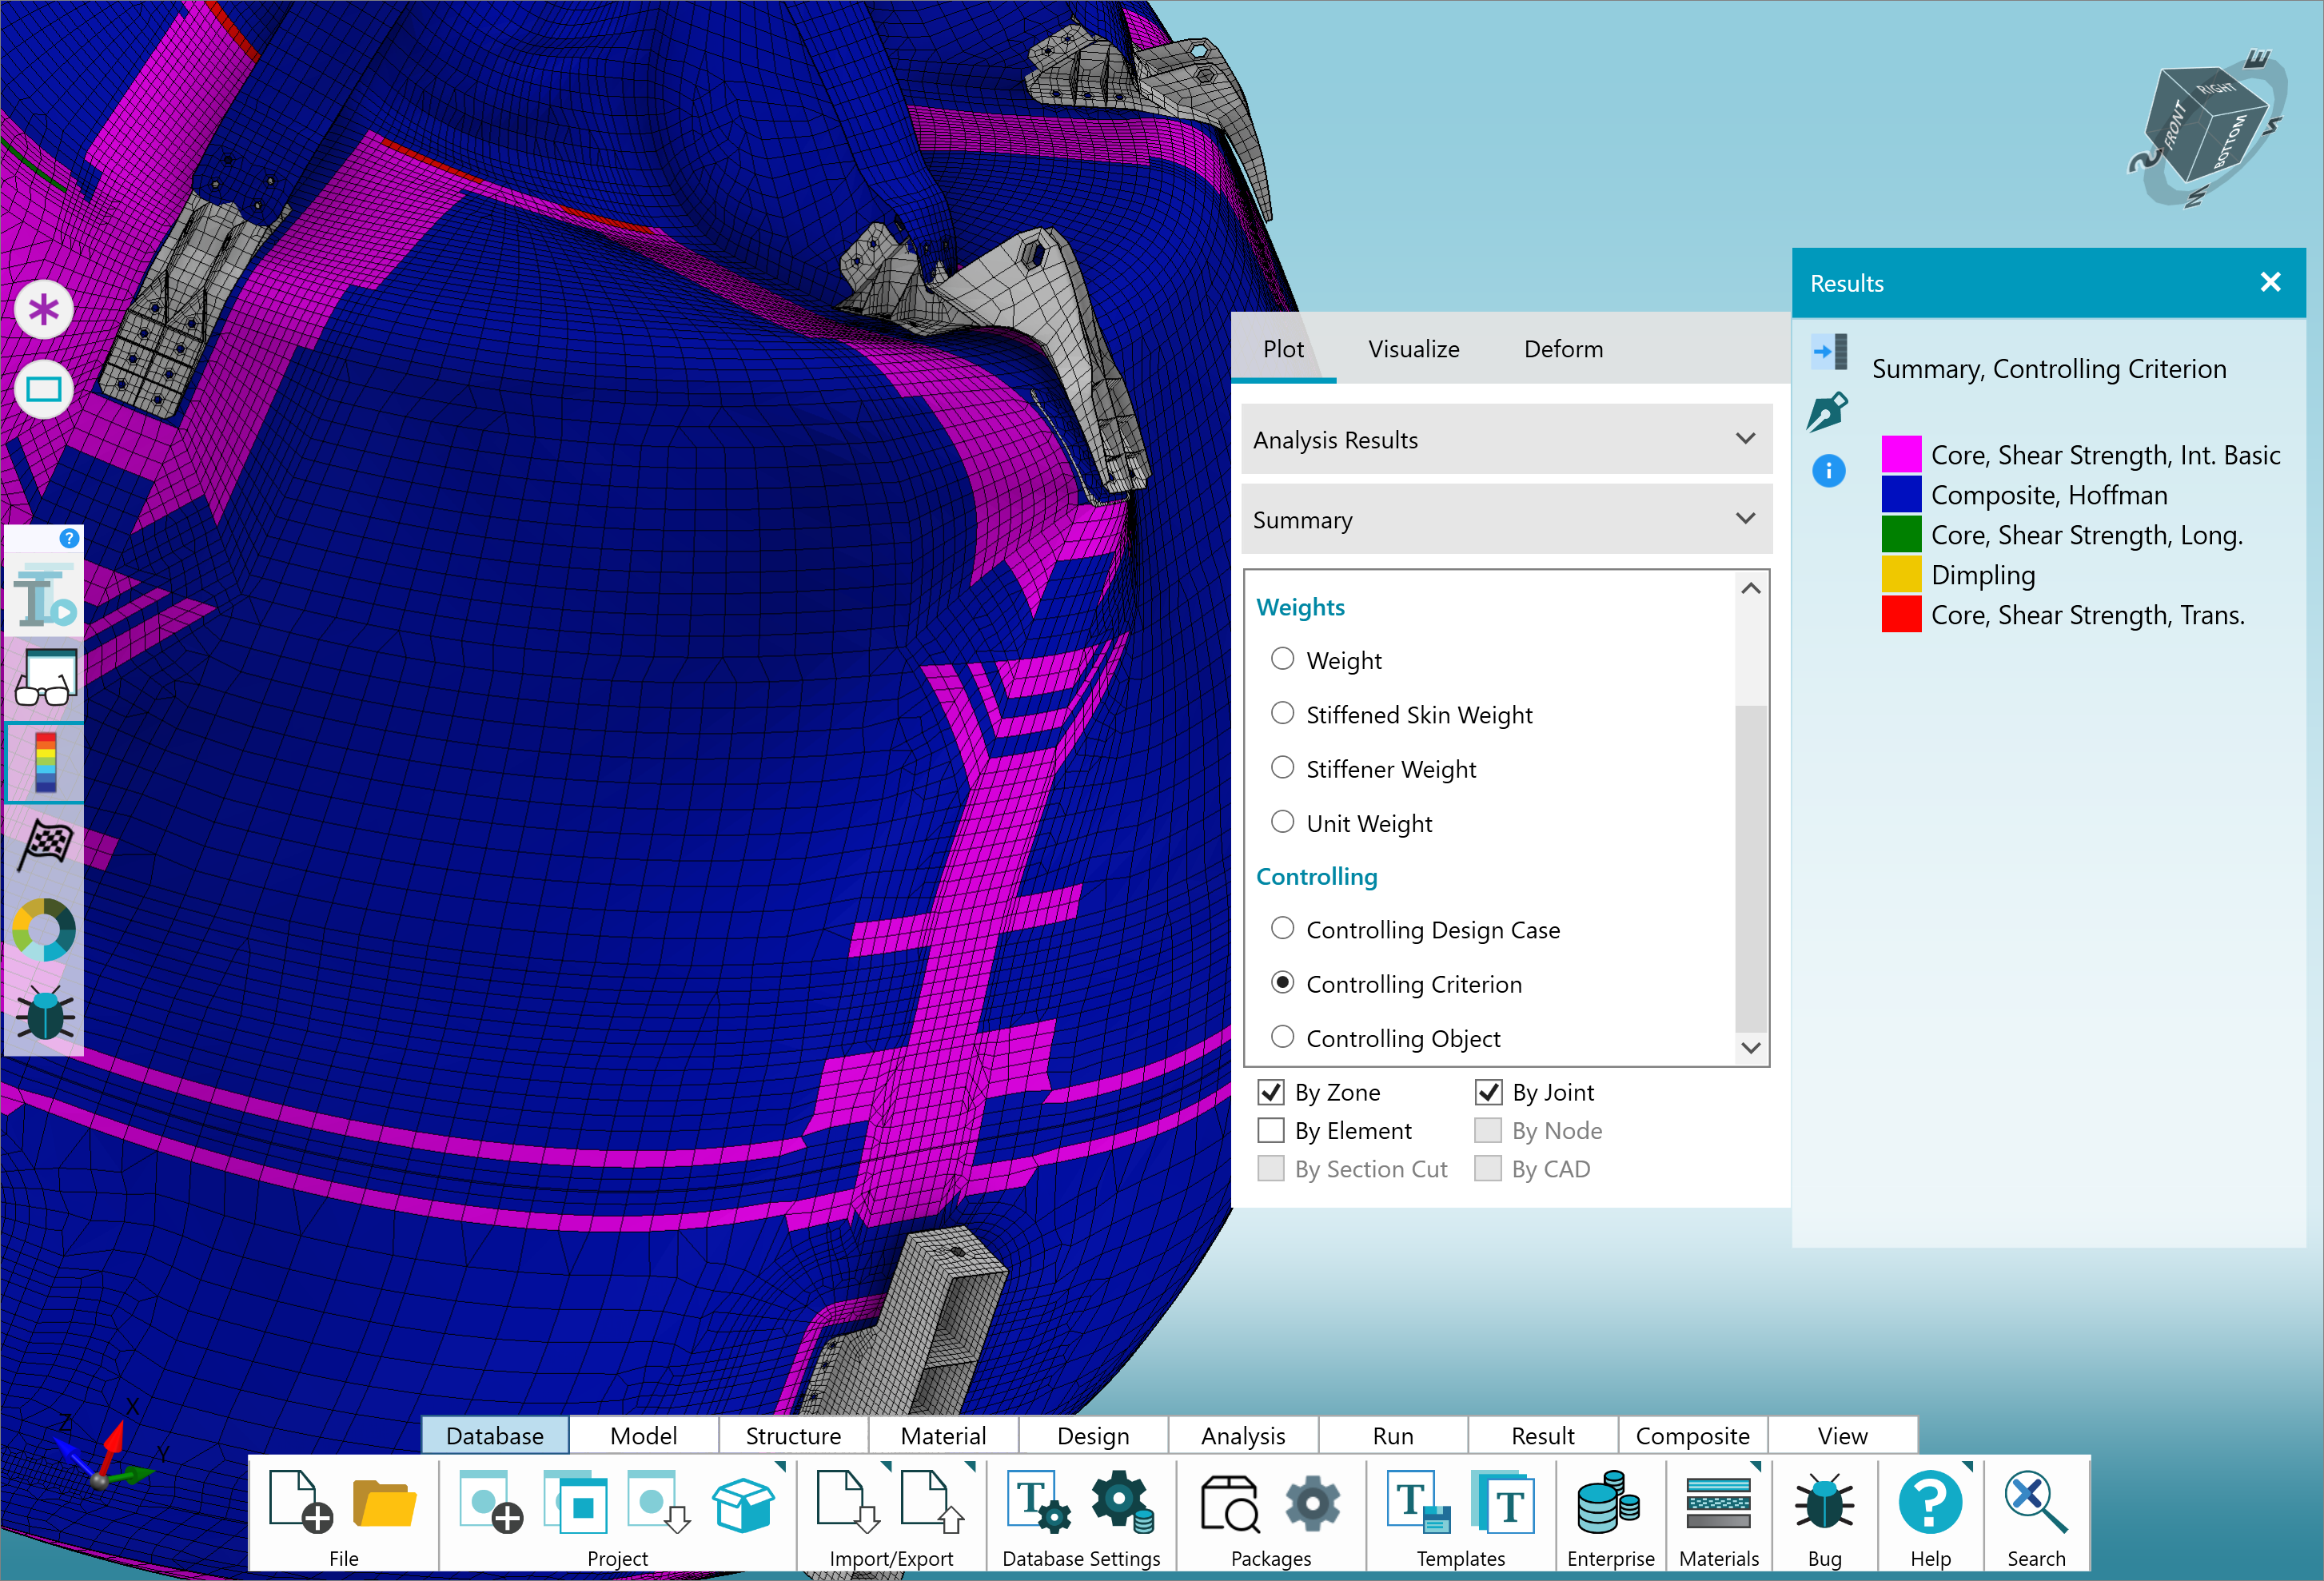Click the small blue help icon on left sidebar
This screenshot has height=1581, width=2324.
click(x=69, y=538)
